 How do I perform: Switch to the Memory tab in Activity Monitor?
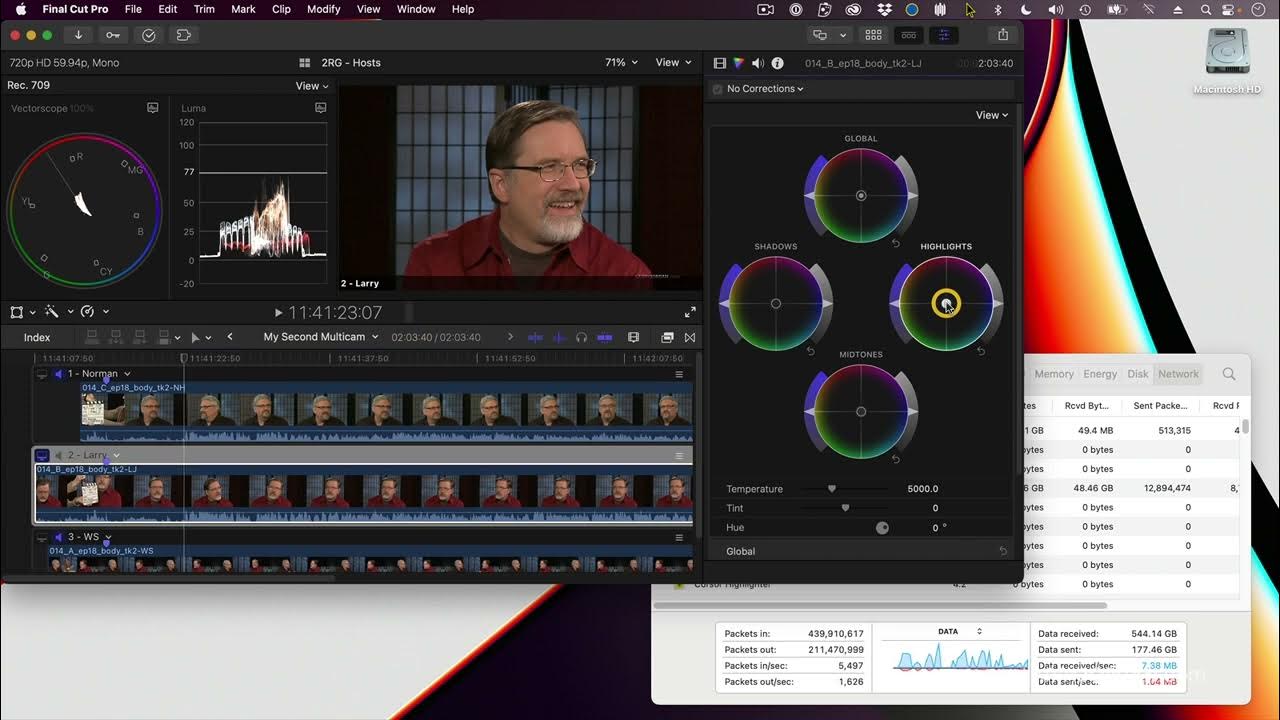1054,374
